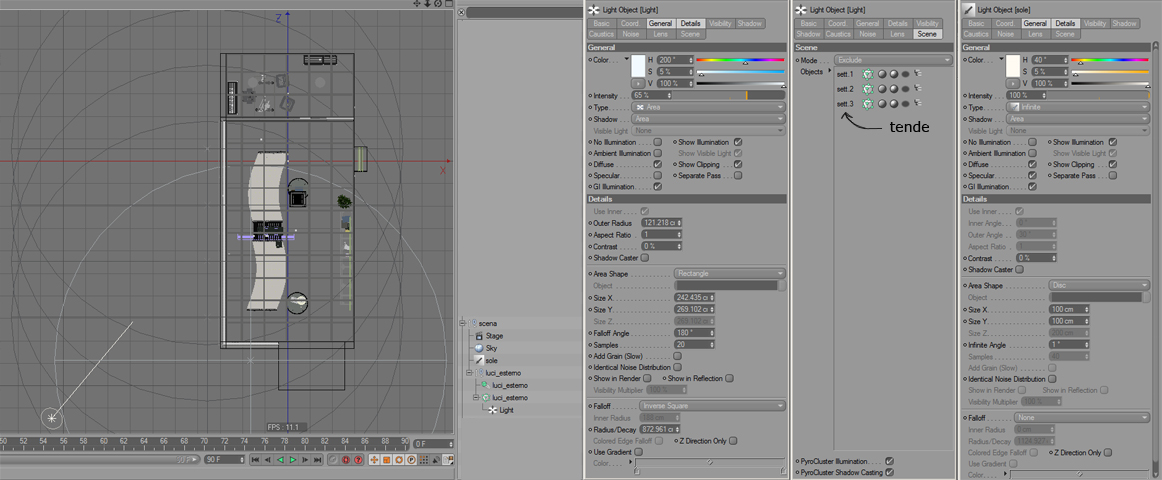This screenshot has width=1162, height=480.
Task: Toggle PyroCluster Illumination checkbox
Action: (x=889, y=461)
